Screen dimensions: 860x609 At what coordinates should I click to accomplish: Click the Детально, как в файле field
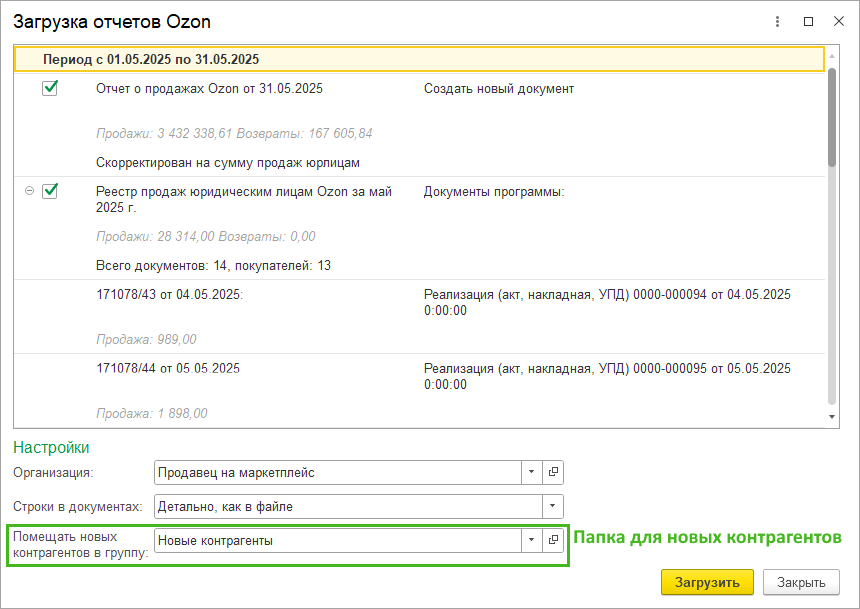click(348, 506)
